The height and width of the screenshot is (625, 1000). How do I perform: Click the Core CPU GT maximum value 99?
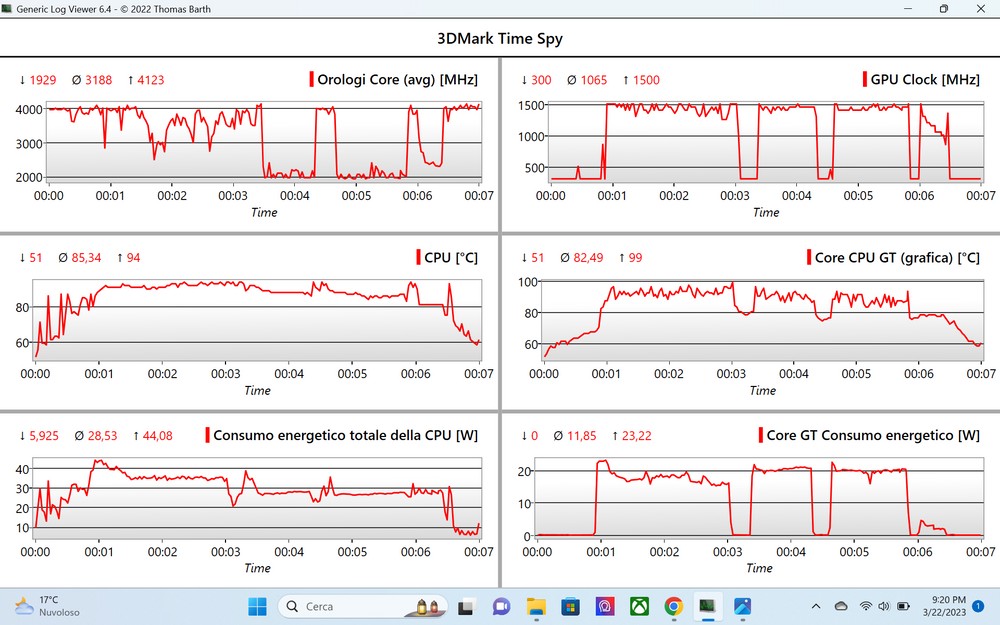pos(635,258)
